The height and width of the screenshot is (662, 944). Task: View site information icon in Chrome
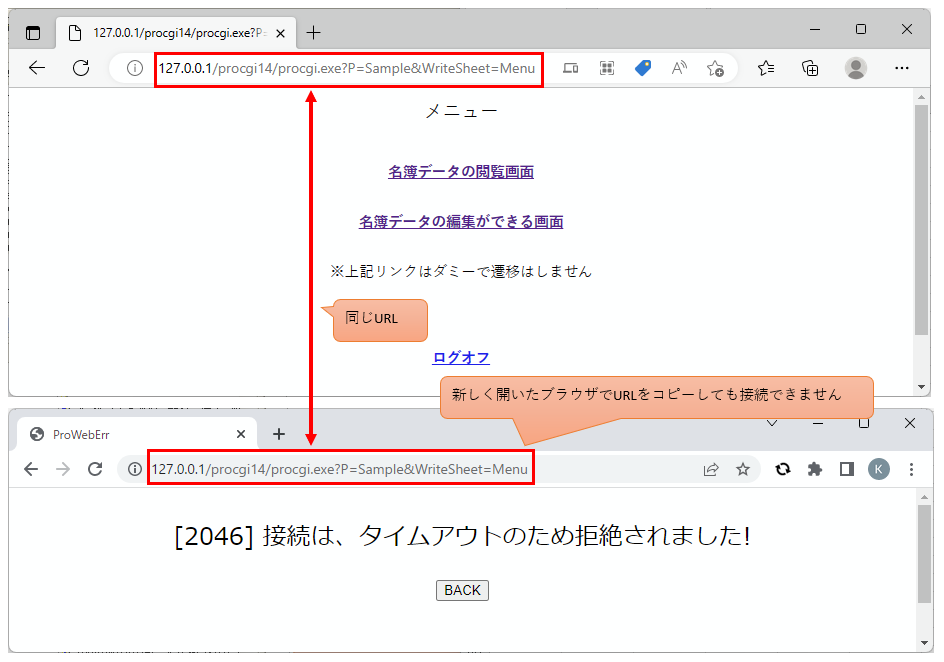(x=135, y=469)
